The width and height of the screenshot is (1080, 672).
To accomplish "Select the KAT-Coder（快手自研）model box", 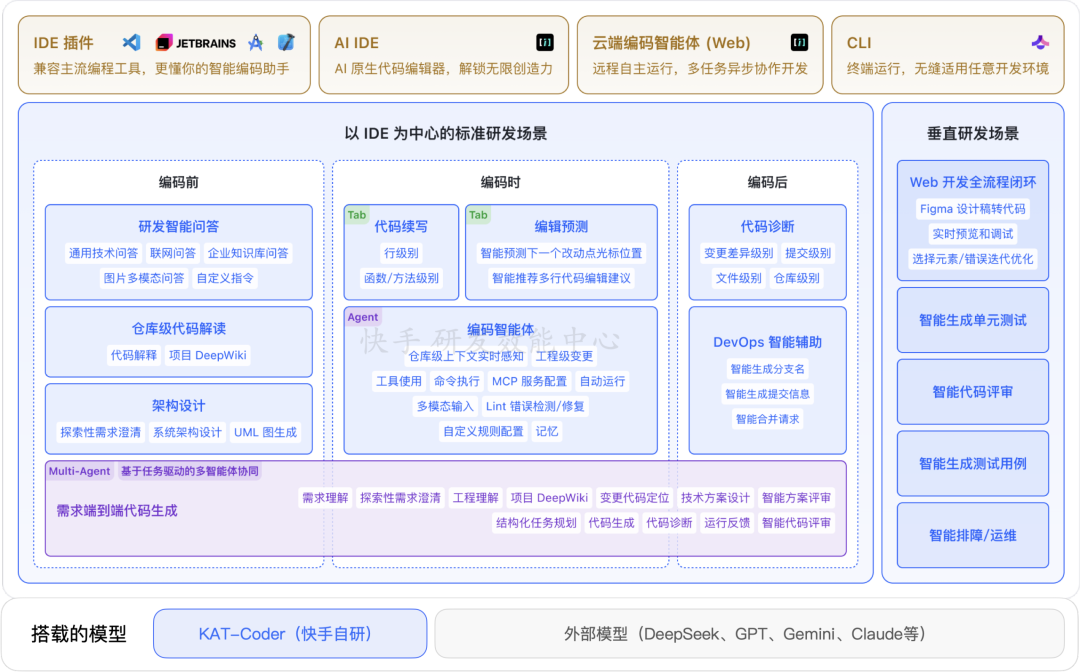I will [x=290, y=633].
